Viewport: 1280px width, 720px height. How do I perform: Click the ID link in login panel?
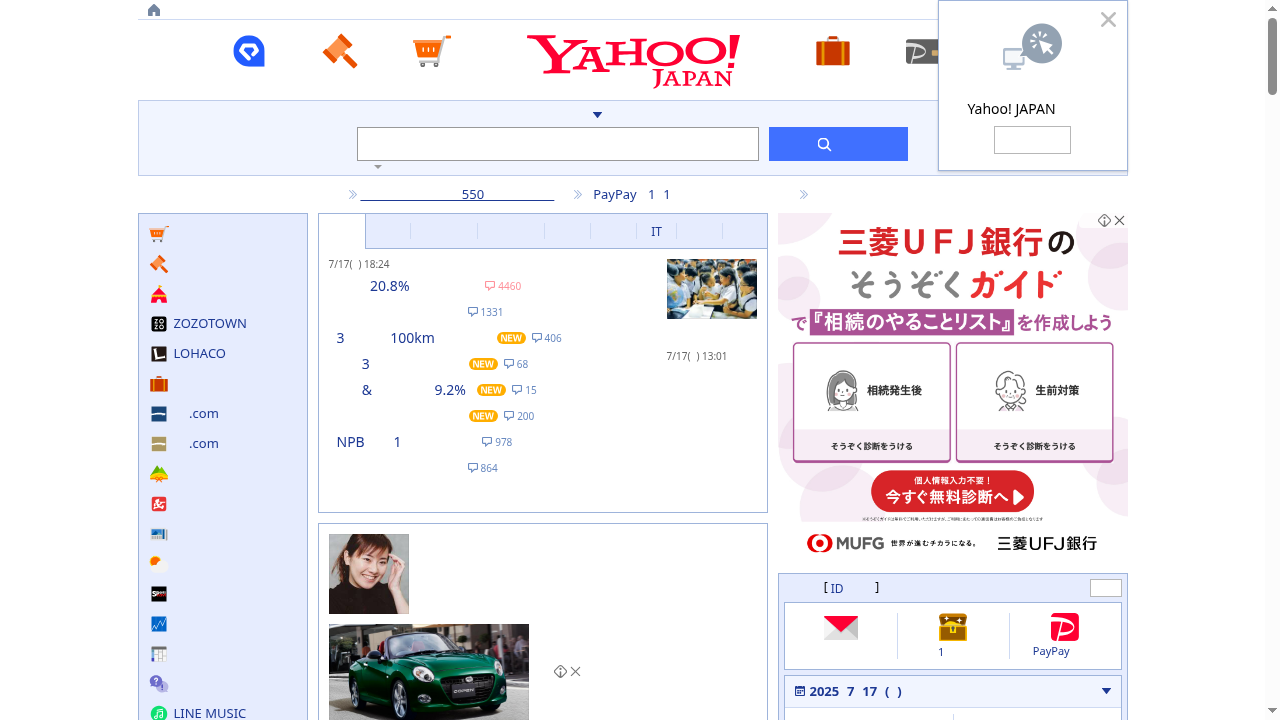click(x=837, y=588)
